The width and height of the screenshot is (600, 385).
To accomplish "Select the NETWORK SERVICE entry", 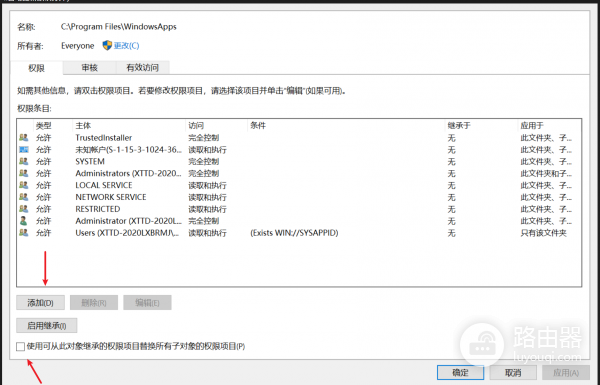I will 111,197.
